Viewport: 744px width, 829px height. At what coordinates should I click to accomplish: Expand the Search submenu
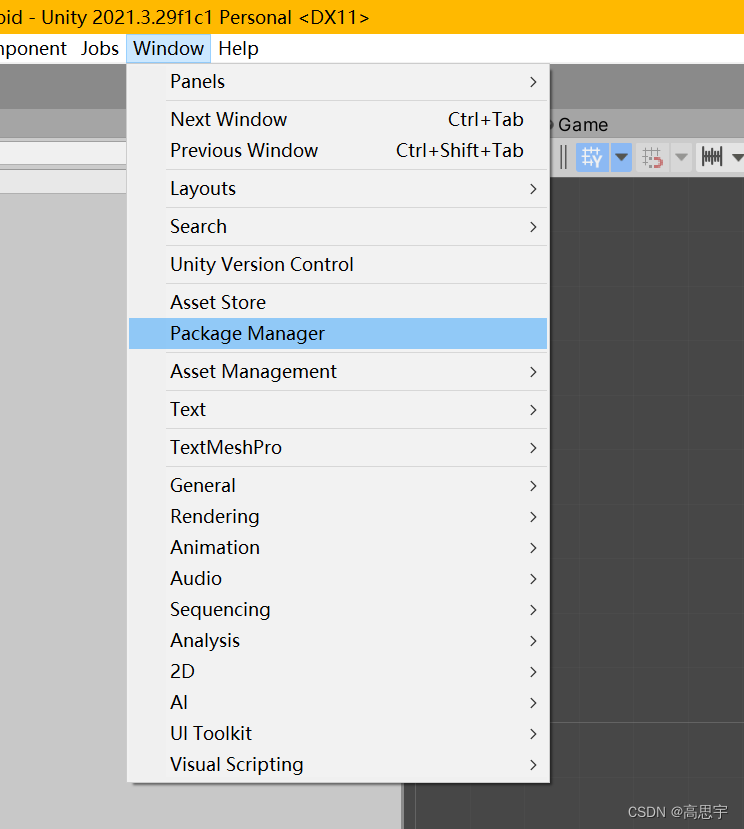(338, 227)
